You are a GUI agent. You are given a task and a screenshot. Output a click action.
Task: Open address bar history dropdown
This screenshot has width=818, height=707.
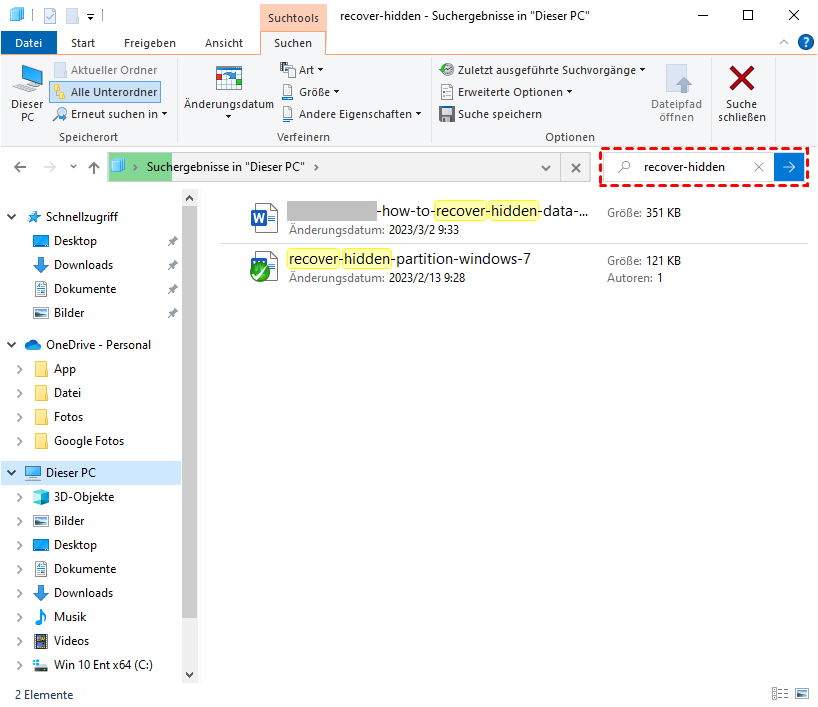click(x=546, y=167)
